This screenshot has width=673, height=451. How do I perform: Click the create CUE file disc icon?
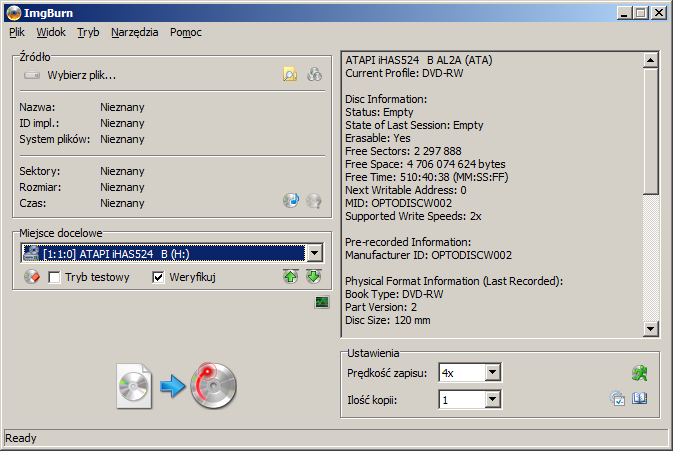(291, 200)
